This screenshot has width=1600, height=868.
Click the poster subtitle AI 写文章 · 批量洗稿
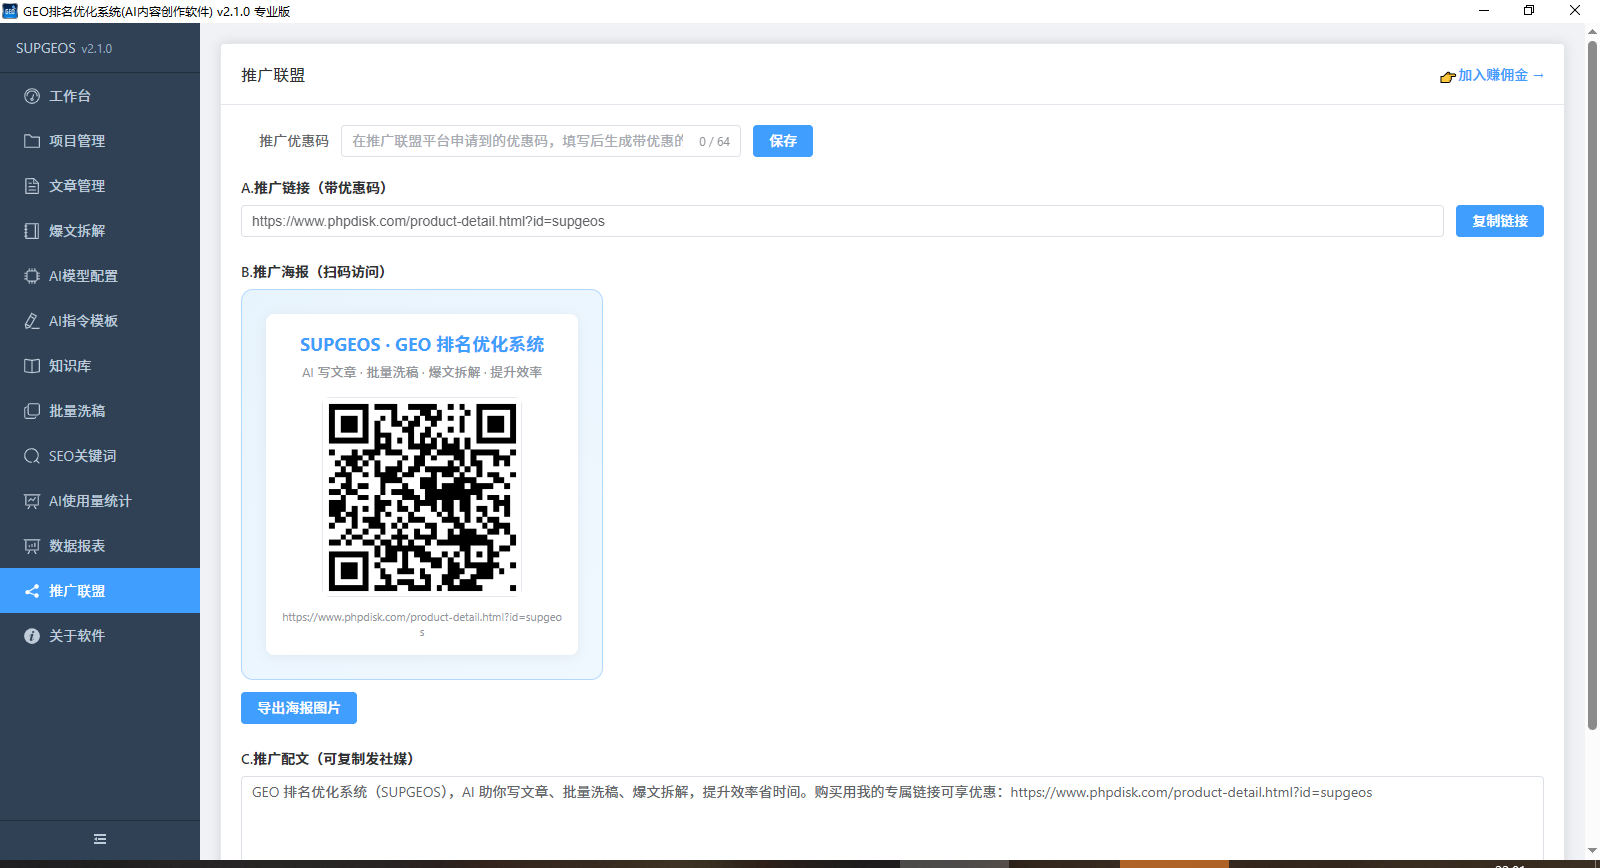pyautogui.click(x=422, y=372)
